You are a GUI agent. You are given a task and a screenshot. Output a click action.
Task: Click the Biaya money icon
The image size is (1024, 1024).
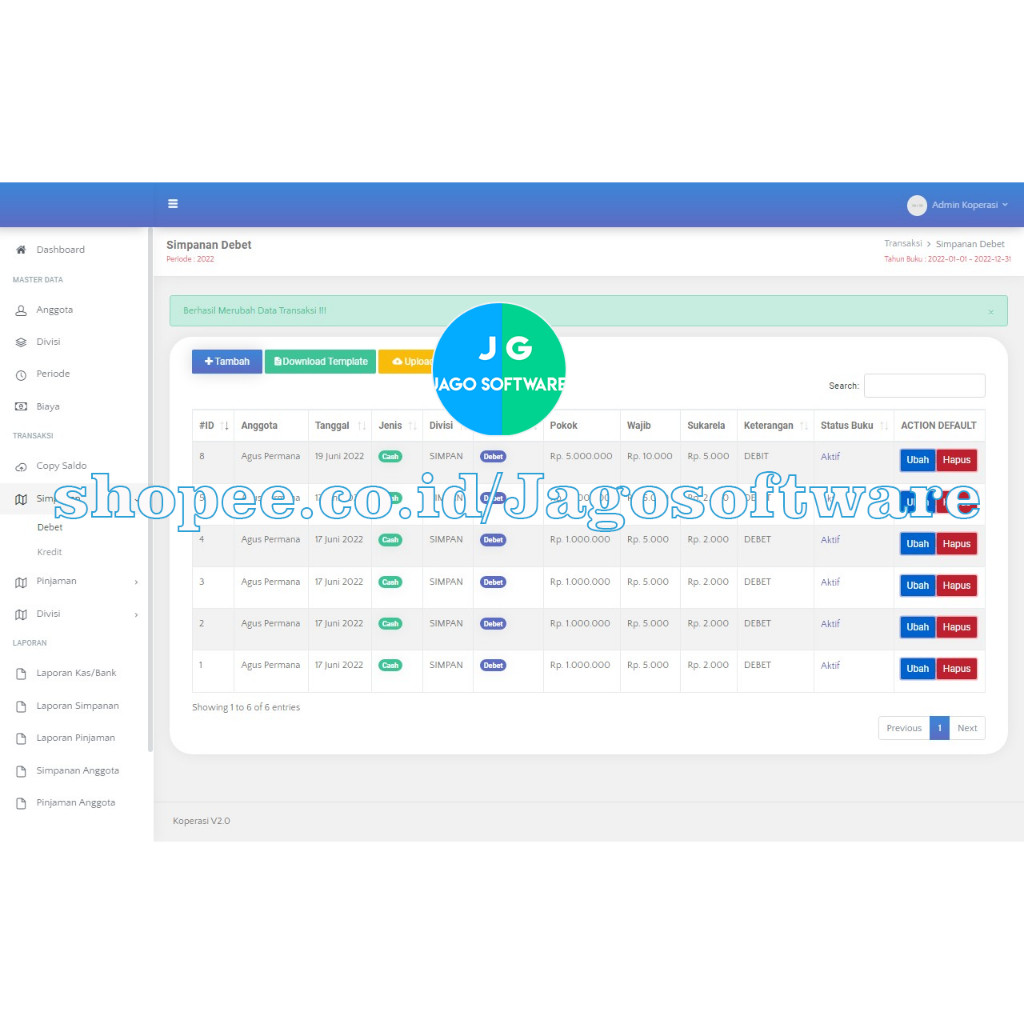click(x=20, y=406)
